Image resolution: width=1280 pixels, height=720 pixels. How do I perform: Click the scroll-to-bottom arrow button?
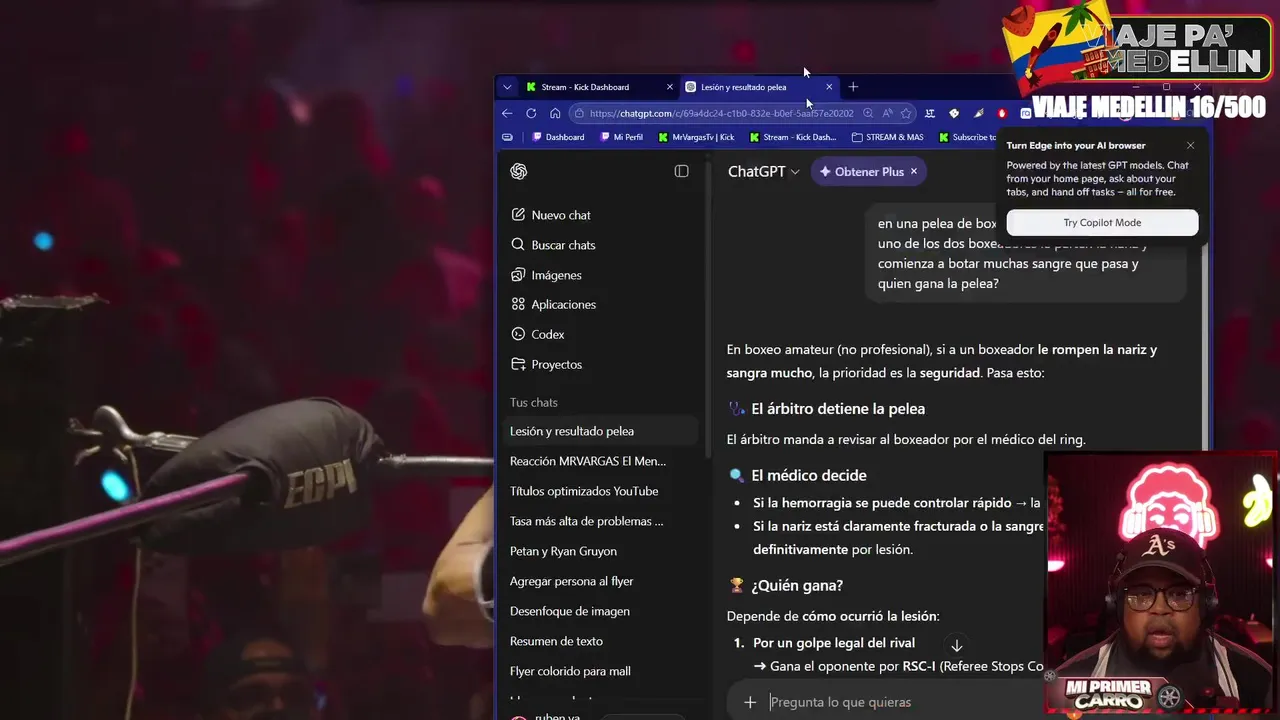click(956, 646)
